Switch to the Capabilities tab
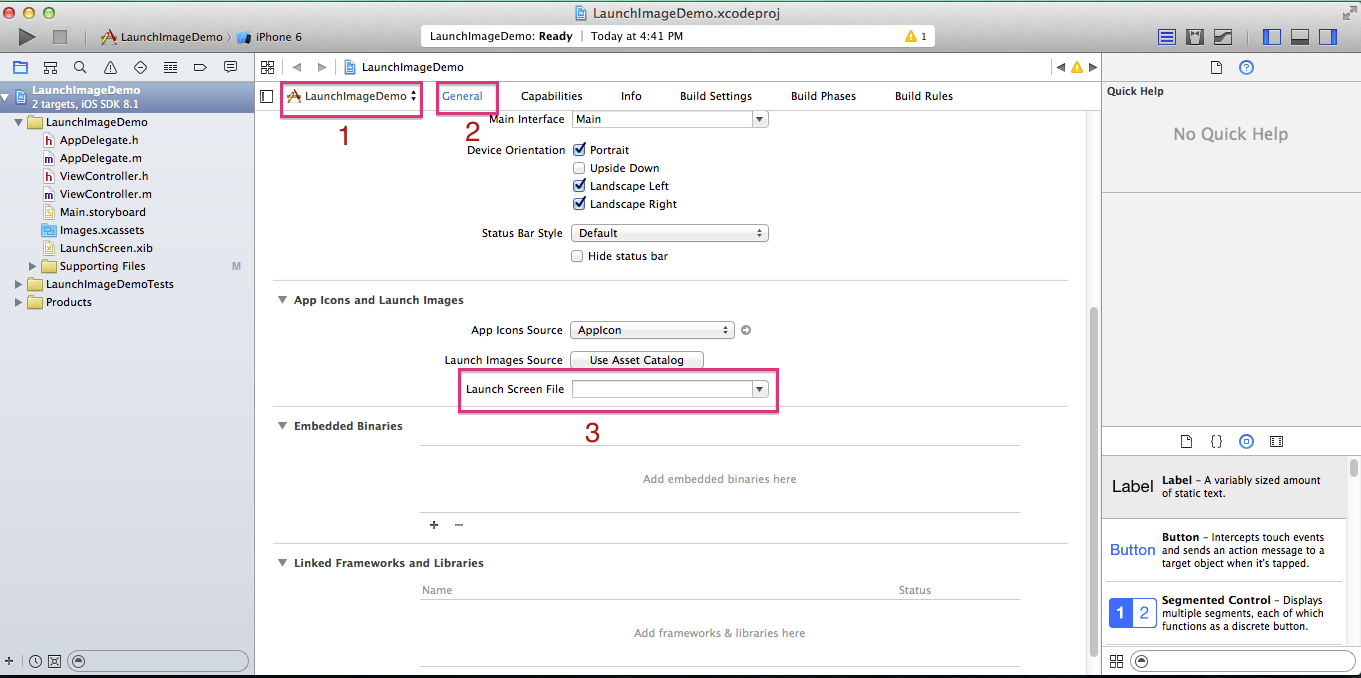1361x678 pixels. tap(551, 96)
